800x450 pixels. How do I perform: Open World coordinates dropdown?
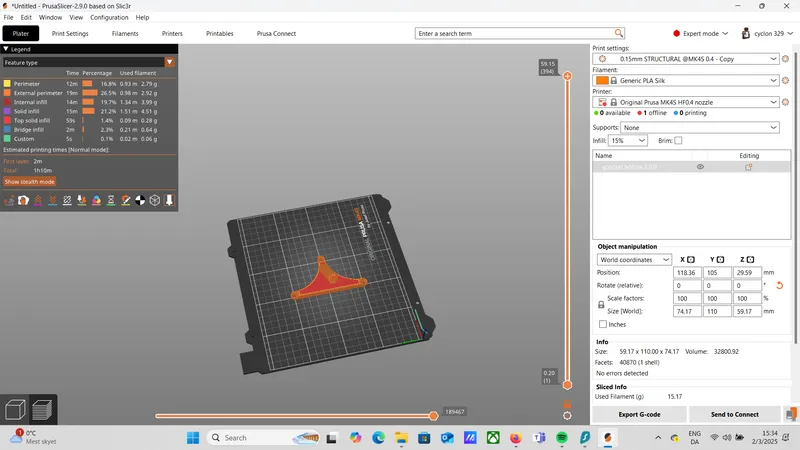634,260
